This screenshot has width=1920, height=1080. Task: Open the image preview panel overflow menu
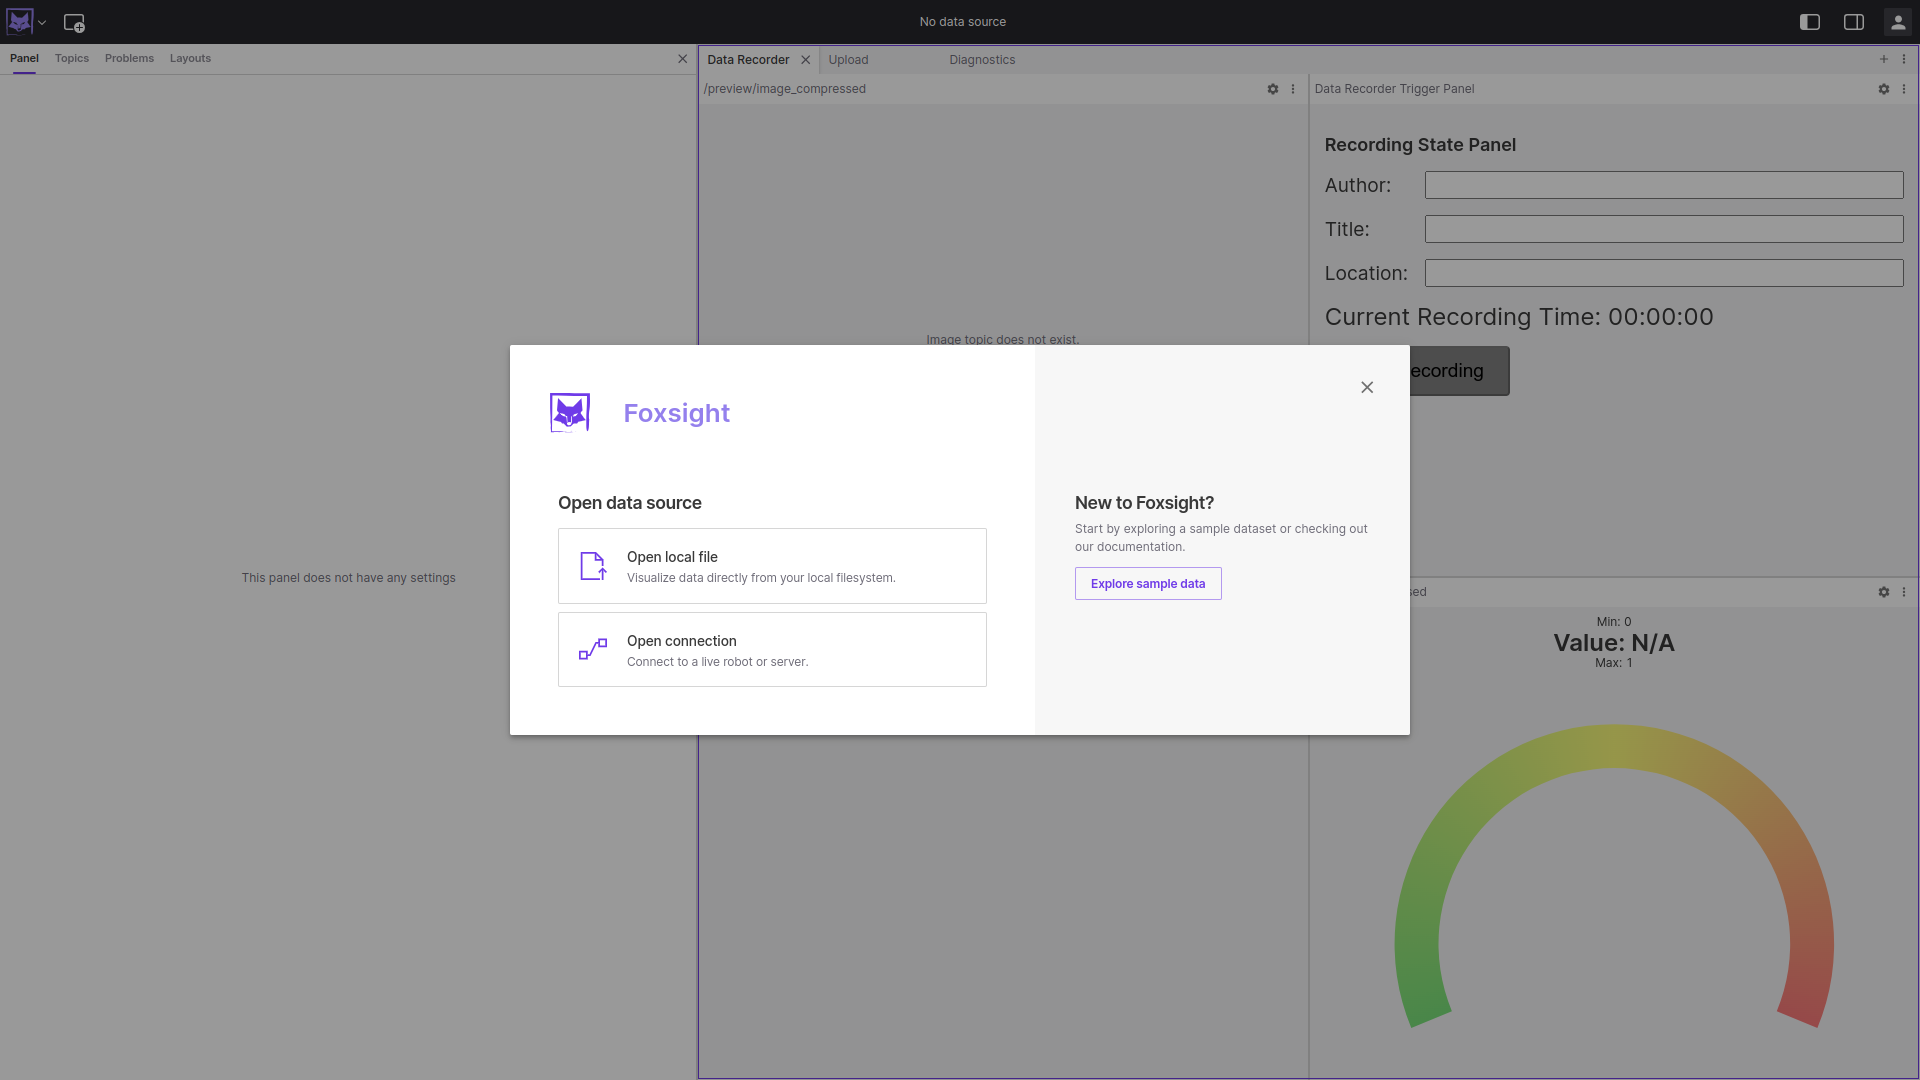point(1293,89)
